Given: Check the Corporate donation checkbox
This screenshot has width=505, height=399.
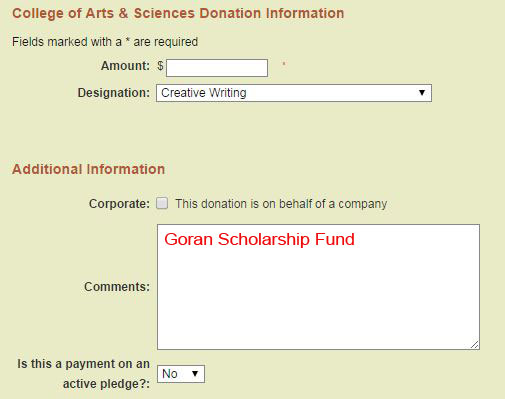Looking at the screenshot, I should tap(162, 203).
